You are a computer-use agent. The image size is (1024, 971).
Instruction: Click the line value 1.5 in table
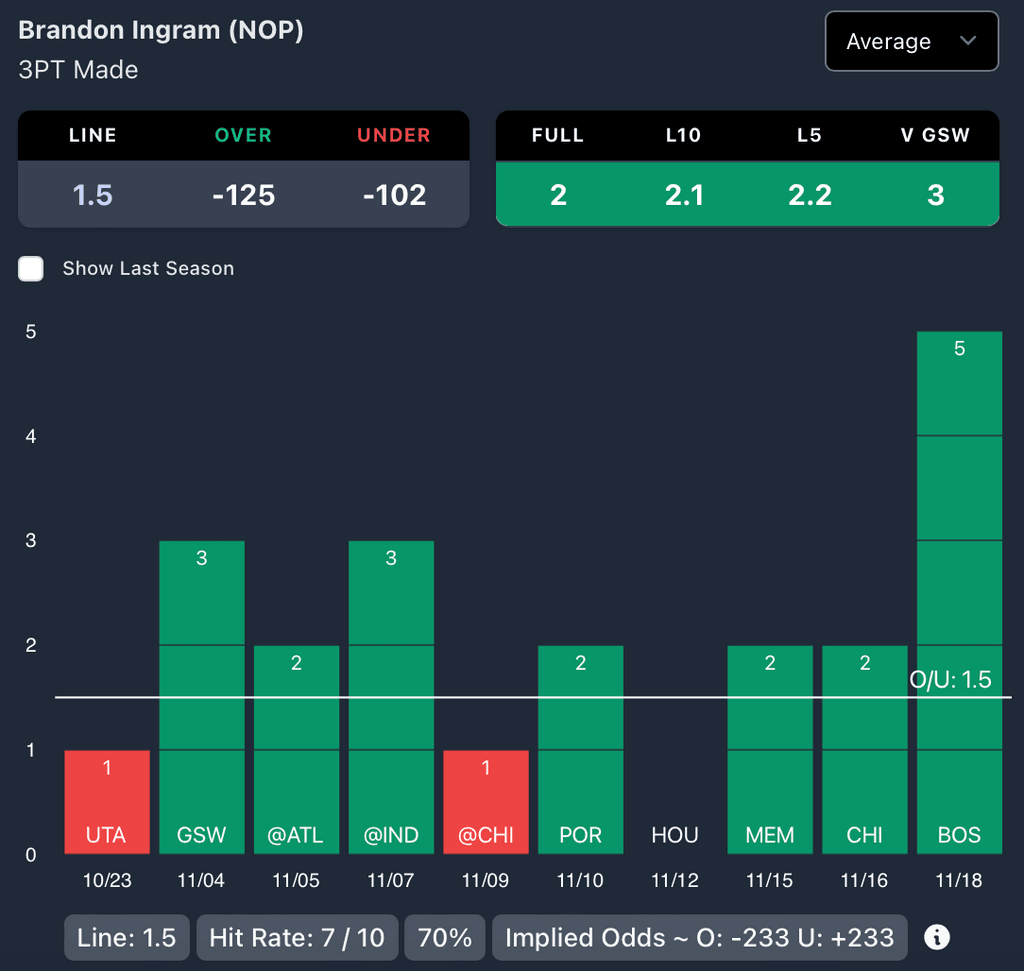93,194
